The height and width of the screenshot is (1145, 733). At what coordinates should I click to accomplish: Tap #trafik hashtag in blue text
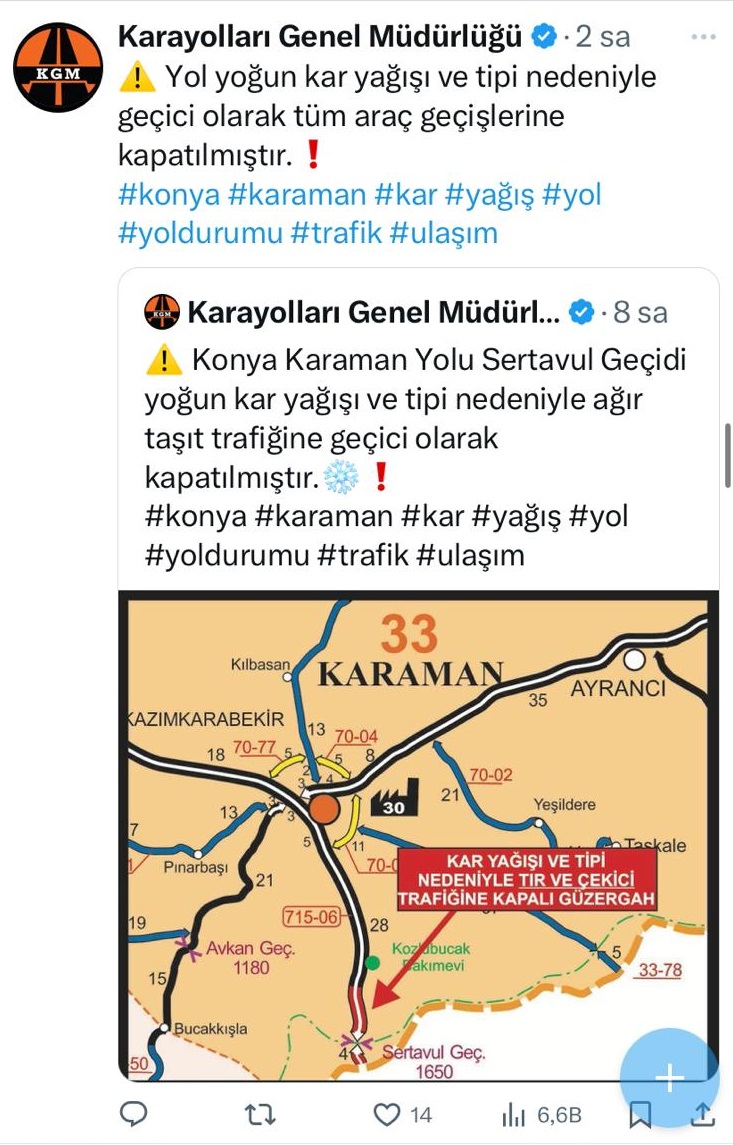coord(337,233)
